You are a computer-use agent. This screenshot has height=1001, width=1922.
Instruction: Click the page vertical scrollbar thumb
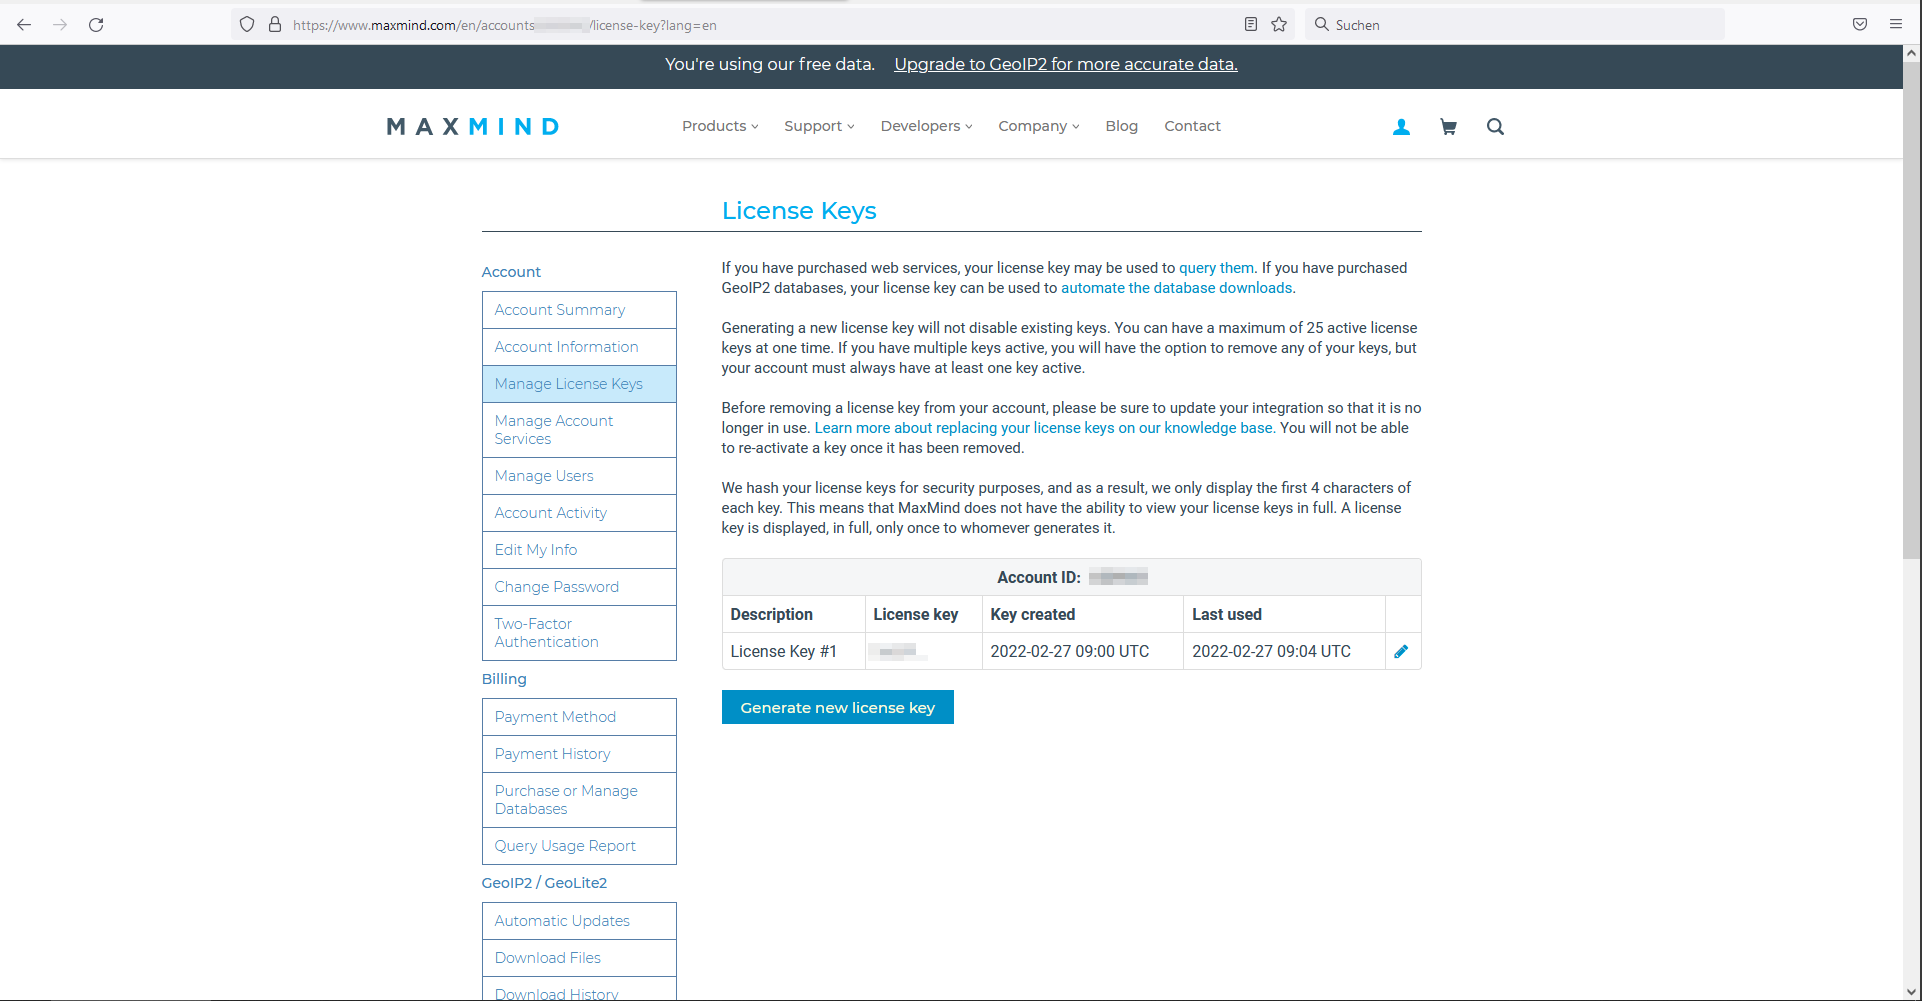coord(1911,310)
